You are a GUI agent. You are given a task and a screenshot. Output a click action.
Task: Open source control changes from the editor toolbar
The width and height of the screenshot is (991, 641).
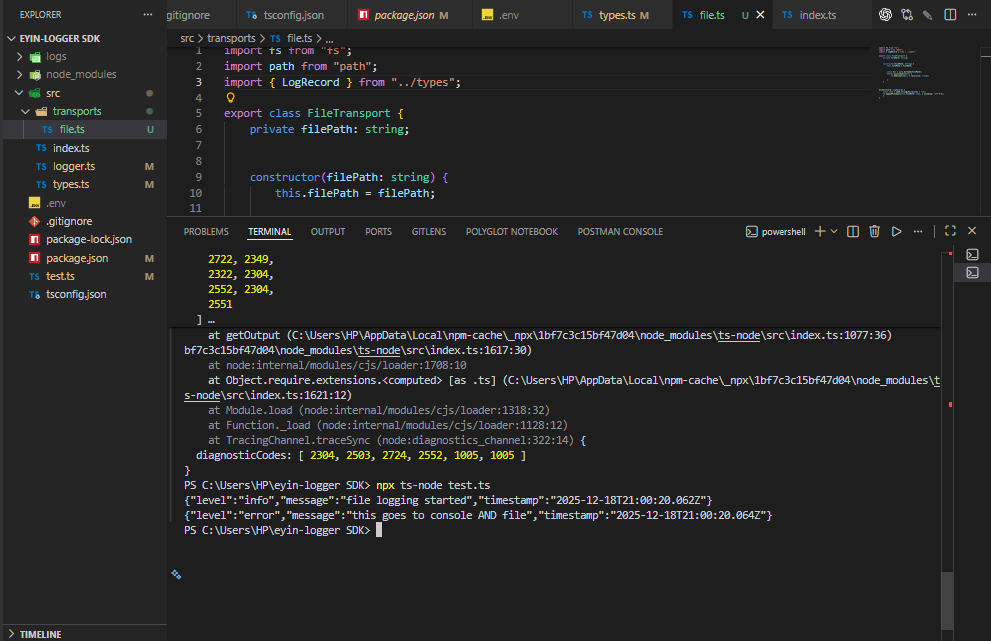pos(908,14)
